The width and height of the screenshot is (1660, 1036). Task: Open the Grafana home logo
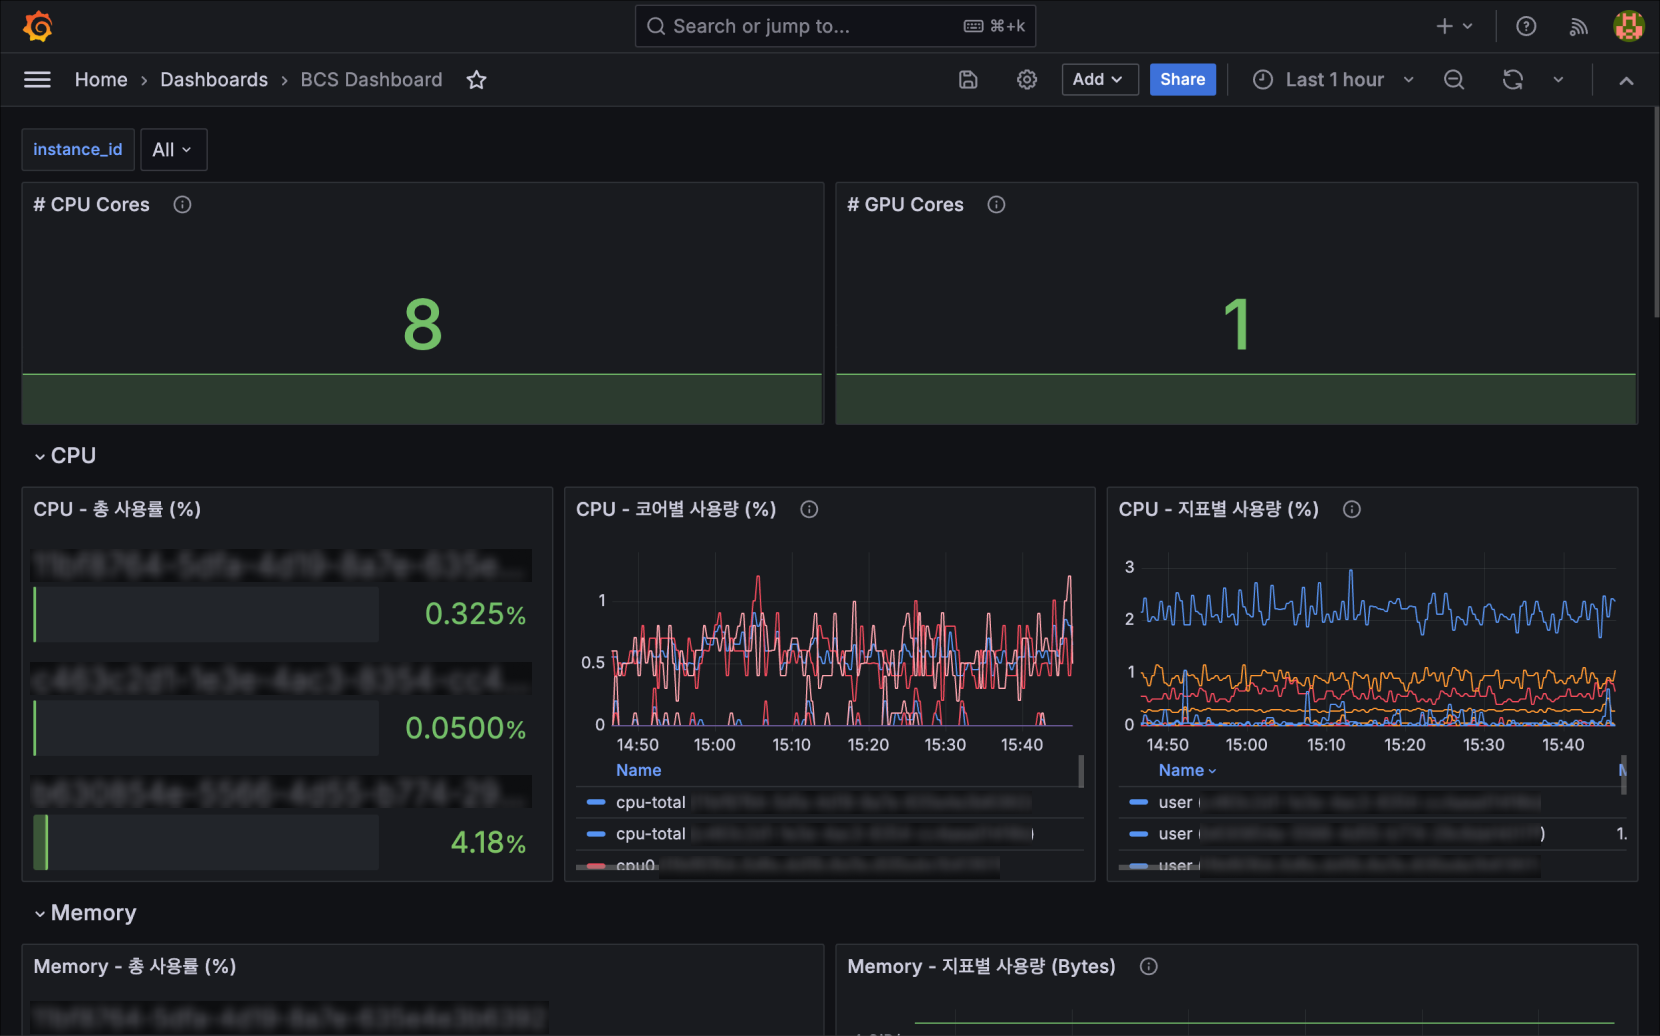pyautogui.click(x=38, y=26)
